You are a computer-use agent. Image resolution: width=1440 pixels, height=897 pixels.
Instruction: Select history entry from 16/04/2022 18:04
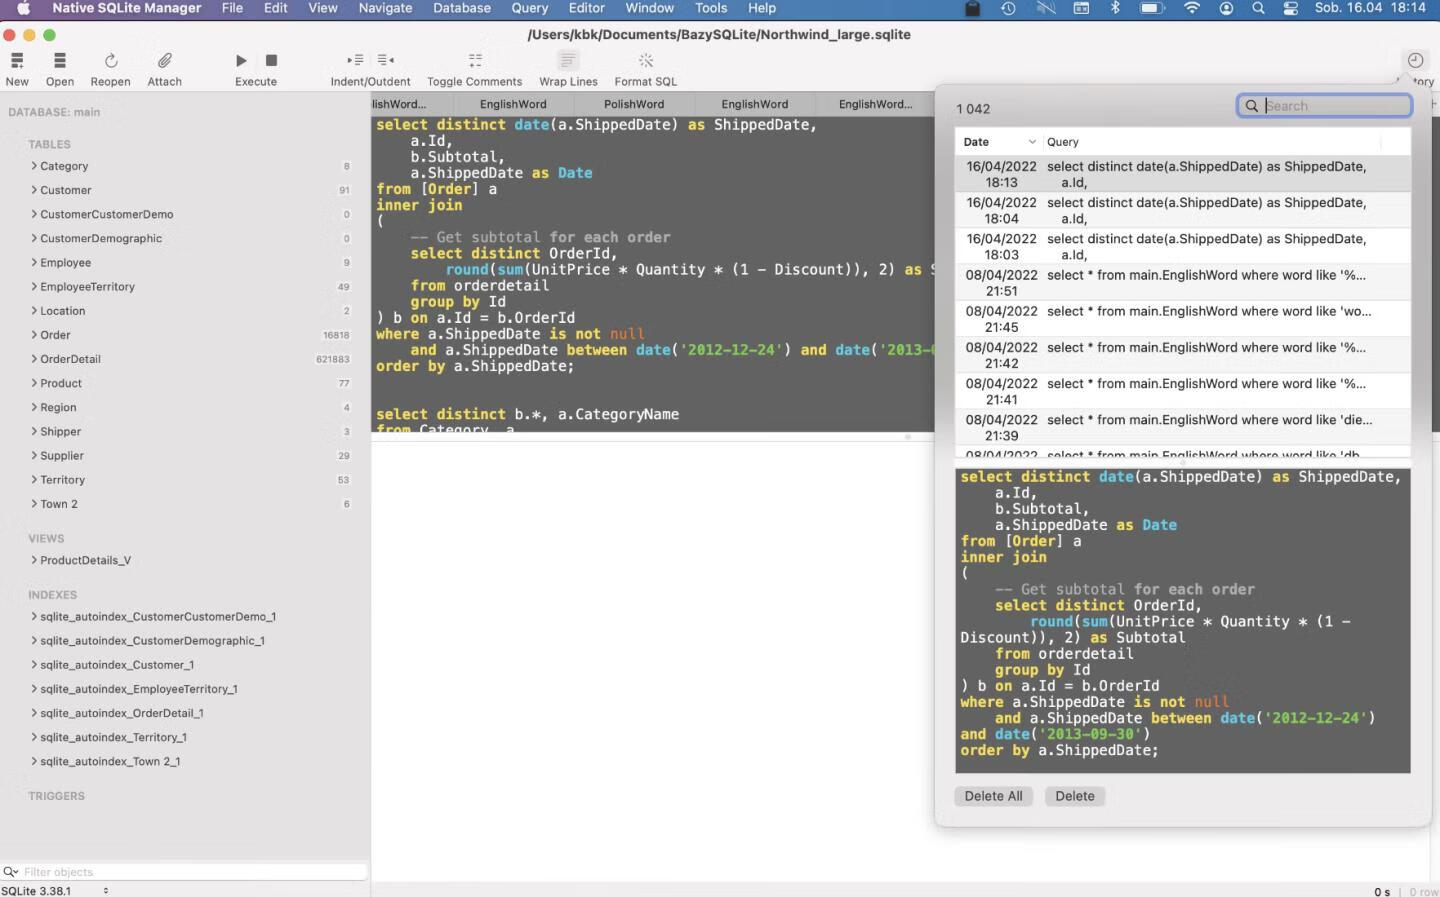(x=1183, y=210)
